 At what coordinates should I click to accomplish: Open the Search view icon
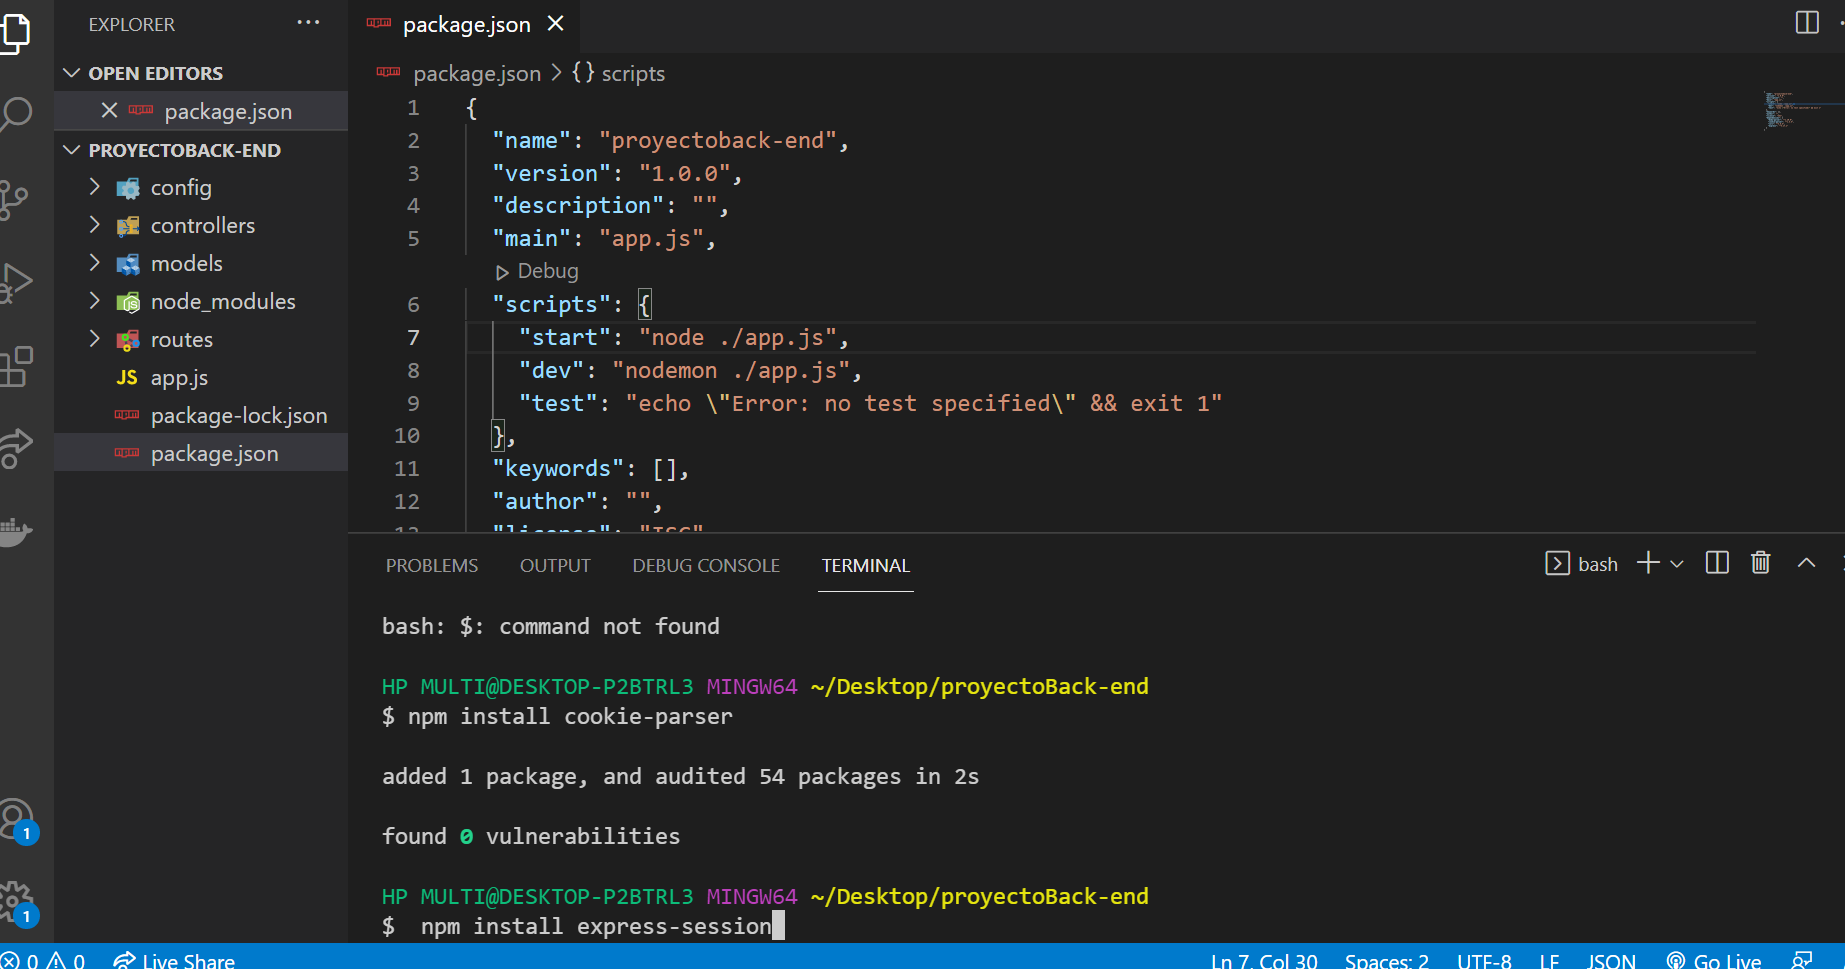14,114
